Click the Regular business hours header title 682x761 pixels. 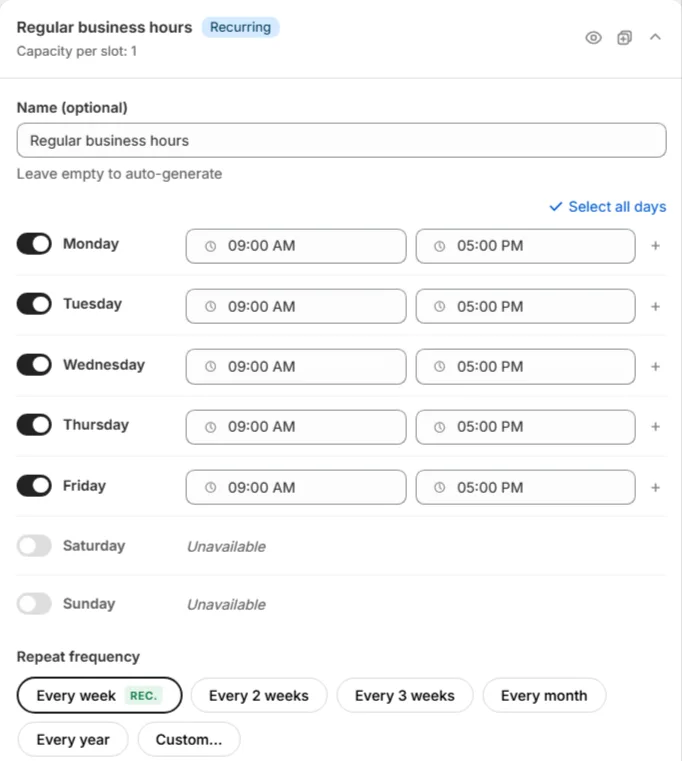(104, 27)
